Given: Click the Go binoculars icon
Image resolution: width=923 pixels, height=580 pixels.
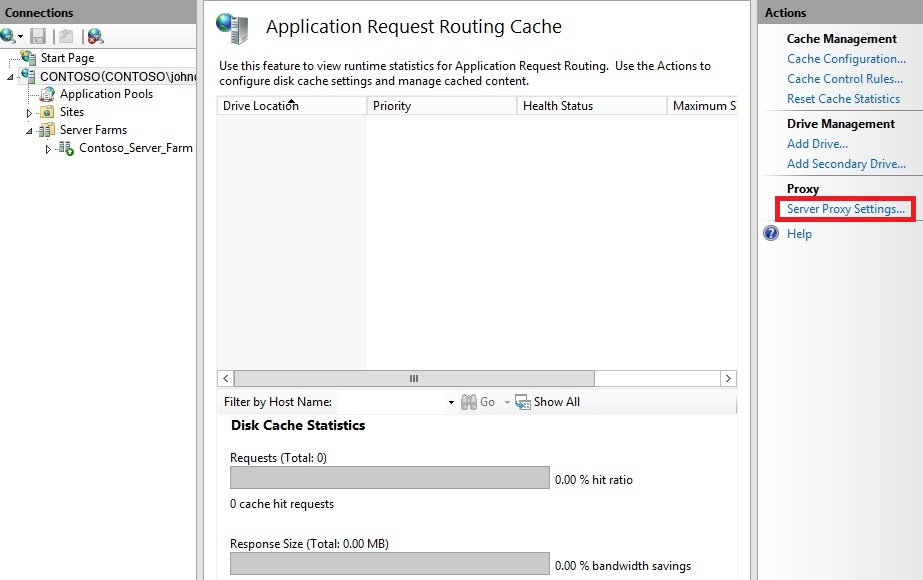Looking at the screenshot, I should pyautogui.click(x=470, y=402).
